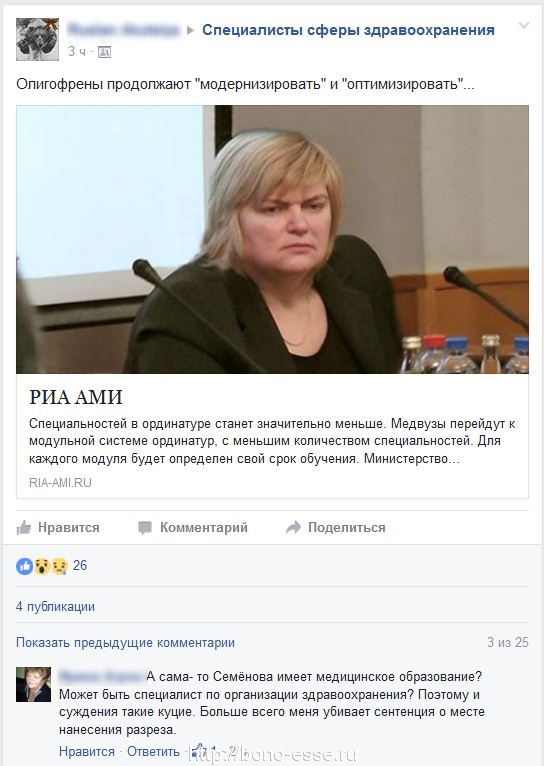Open the 4 публикации shares link
The width and height of the screenshot is (544, 766).
(x=55, y=607)
